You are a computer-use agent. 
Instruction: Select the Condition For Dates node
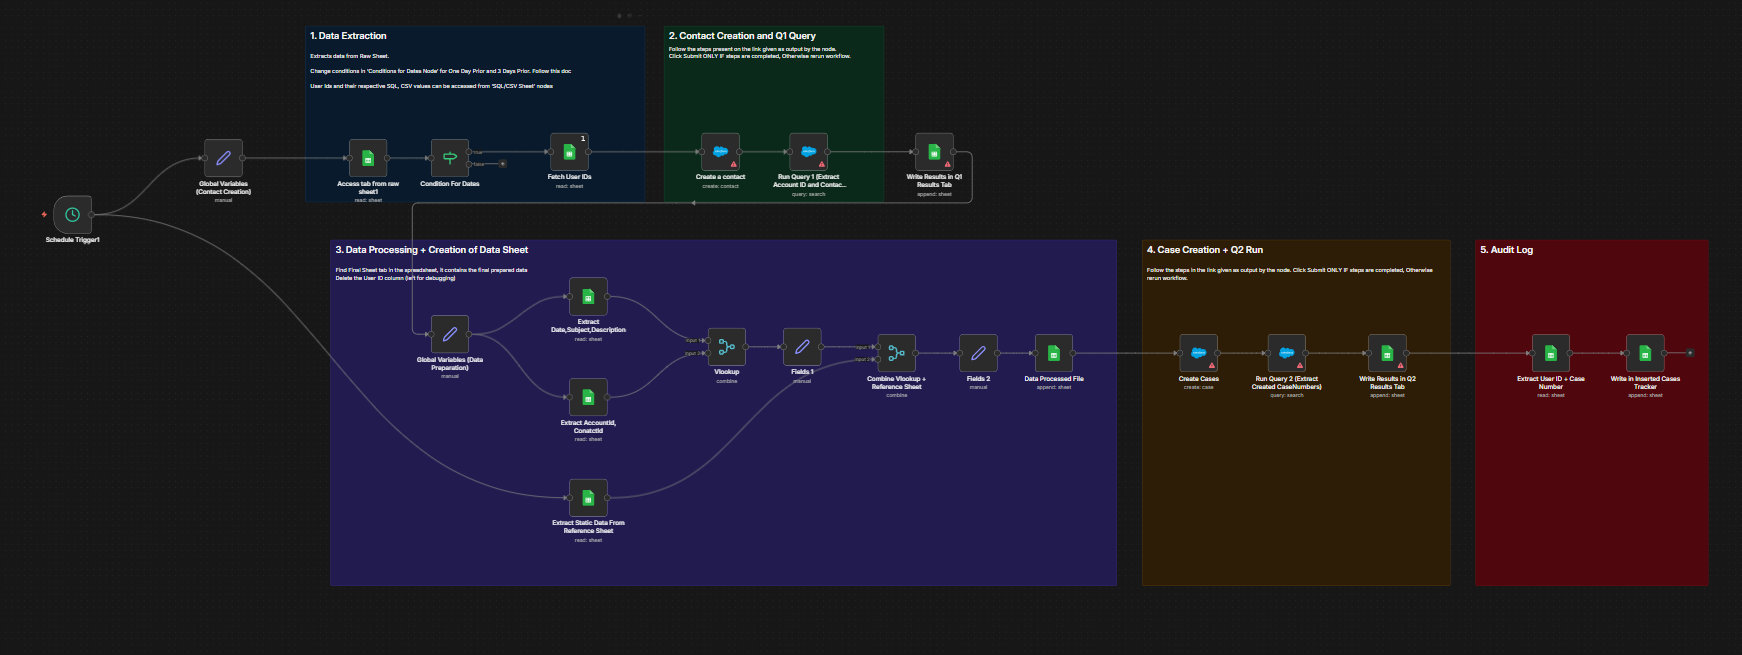click(x=450, y=158)
